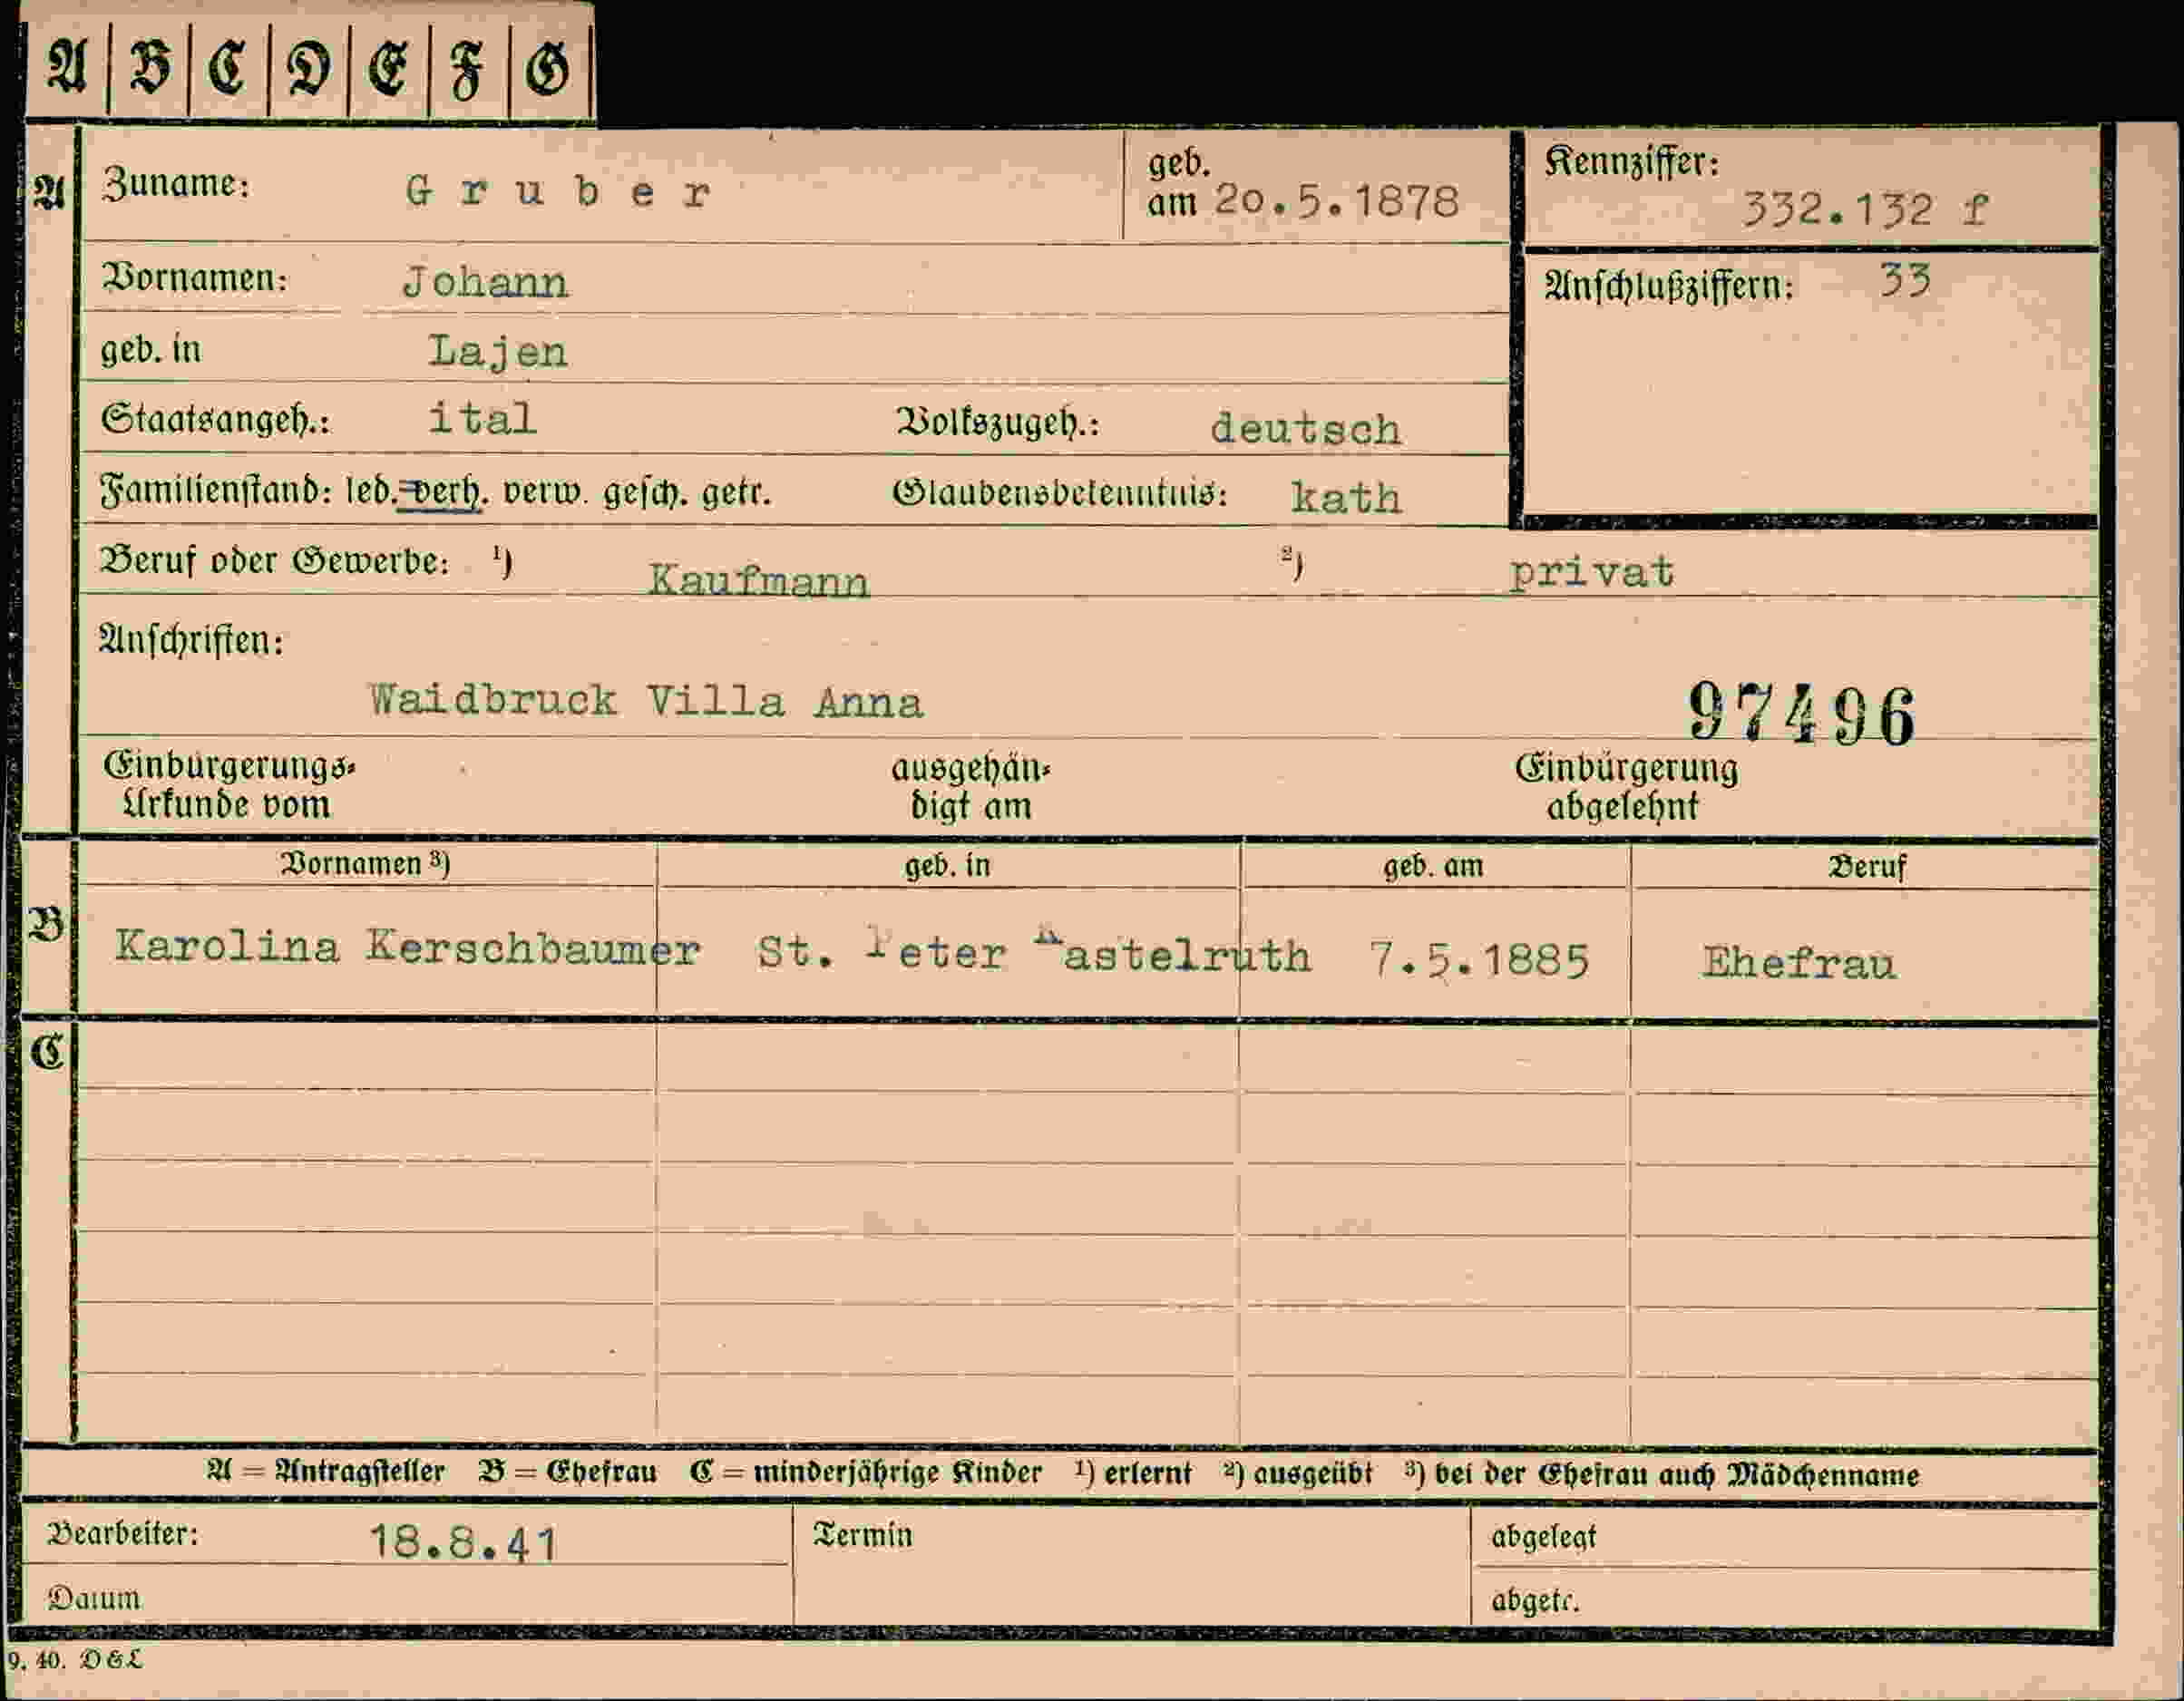Click the Staatsangeh. label
2184x1701 pixels.
coord(215,419)
